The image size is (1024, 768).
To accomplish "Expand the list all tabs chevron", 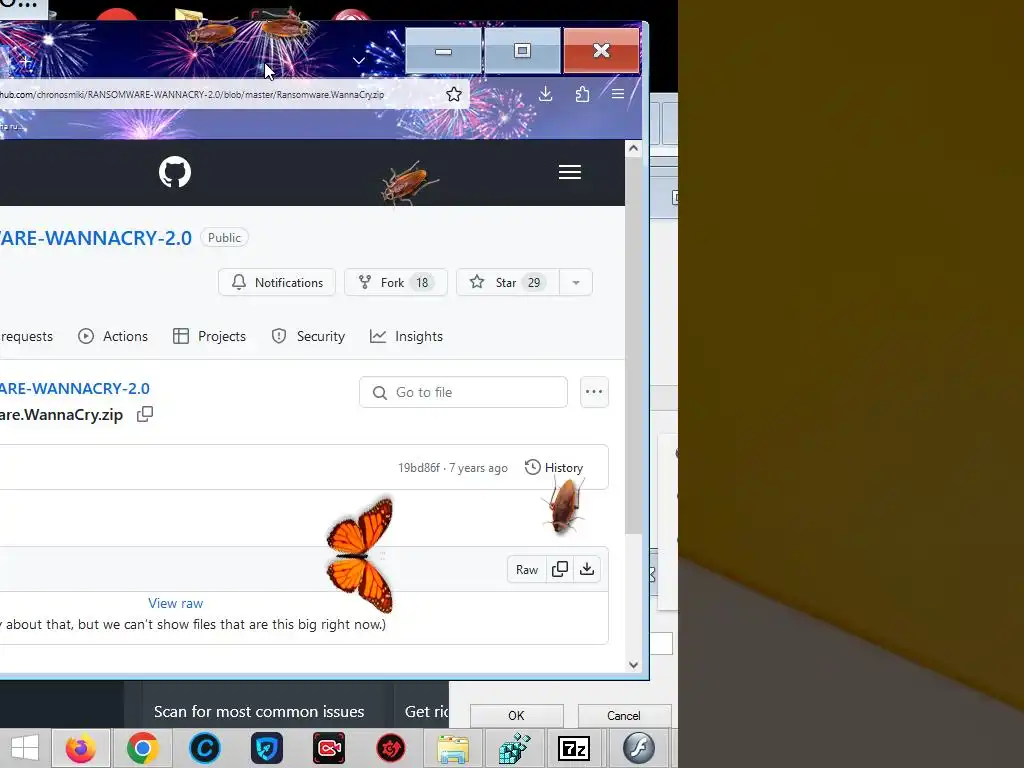I will click(359, 61).
